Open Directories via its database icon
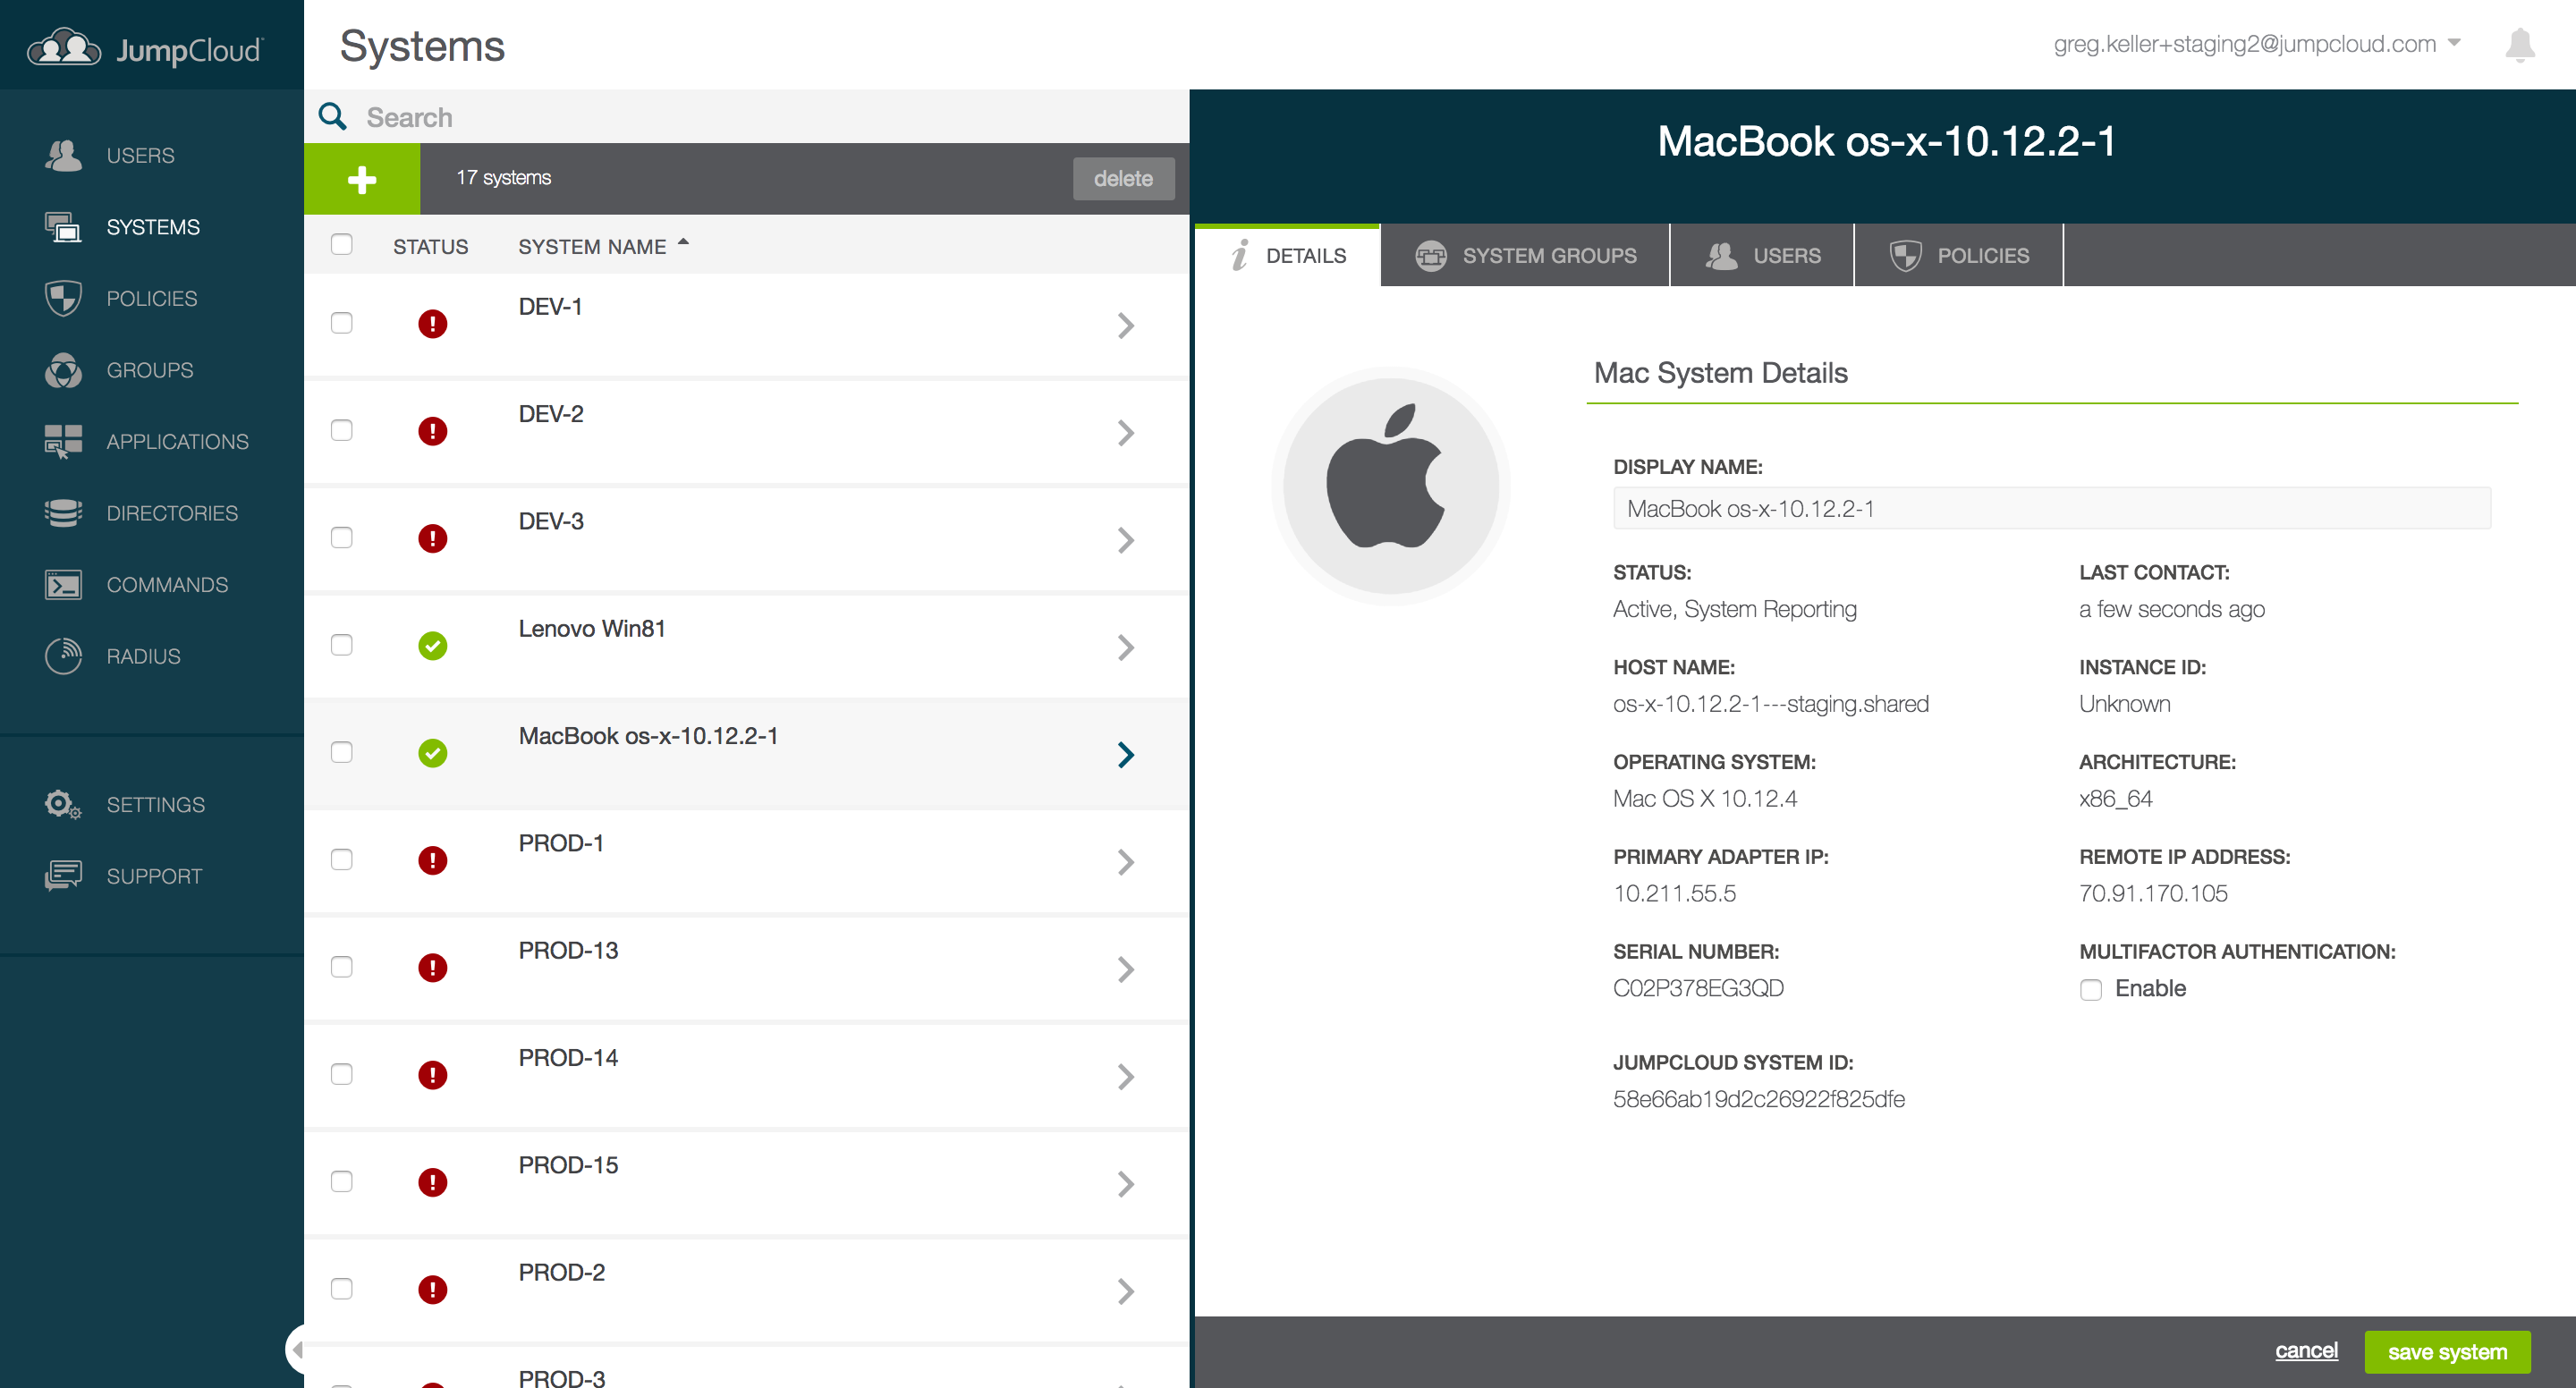Viewport: 2576px width, 1388px height. (x=63, y=513)
